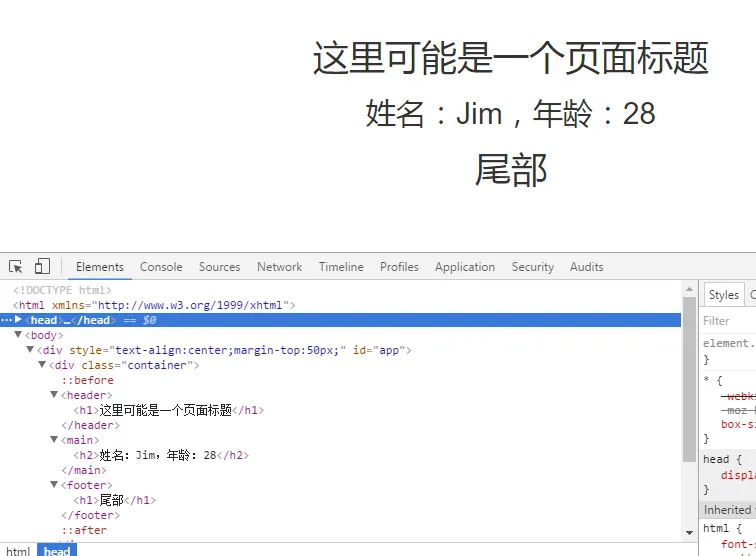Viewport: 756px width, 556px height.
Task: Open the Timeline tab
Action: (341, 267)
